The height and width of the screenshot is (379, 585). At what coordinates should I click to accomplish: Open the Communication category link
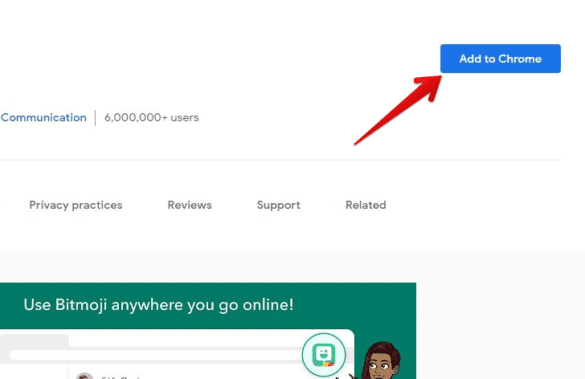click(44, 118)
